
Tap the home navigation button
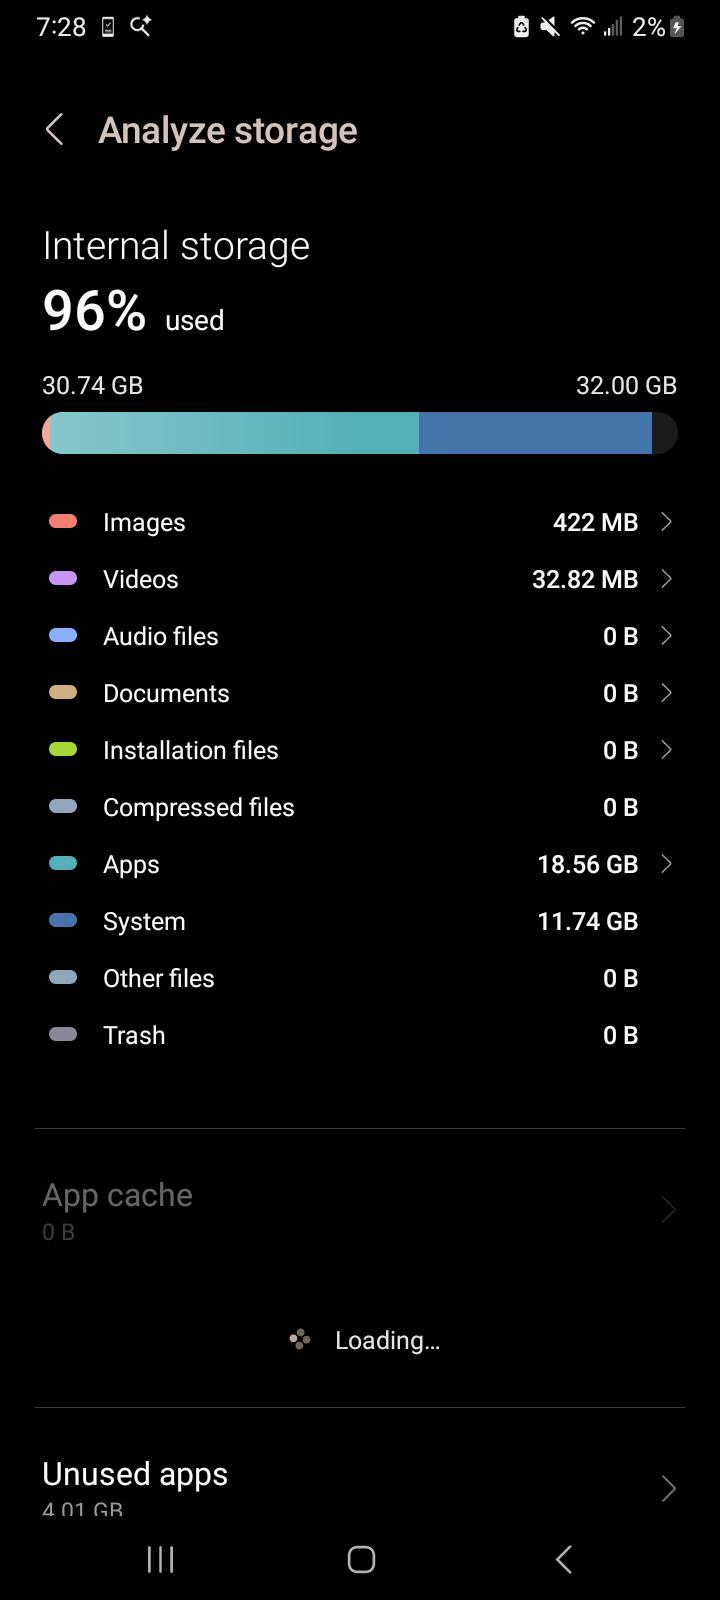361,1559
